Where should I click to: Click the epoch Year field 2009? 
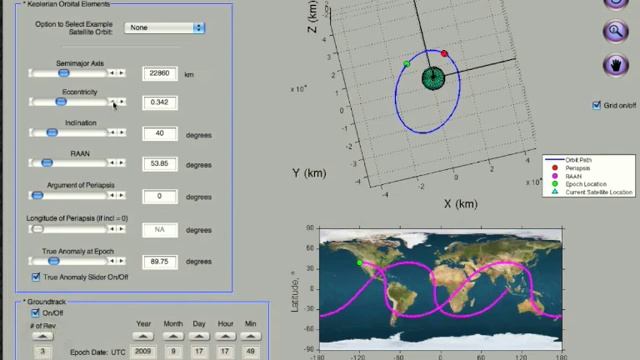click(143, 351)
